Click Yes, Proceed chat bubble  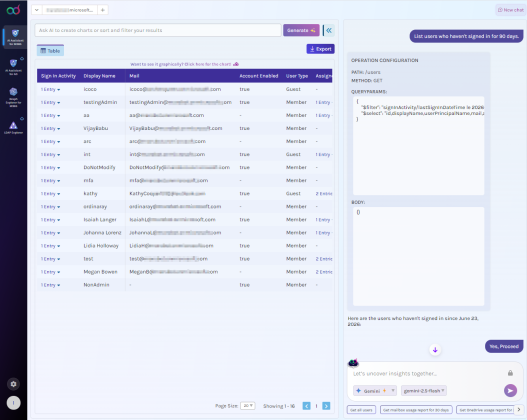pos(504,346)
